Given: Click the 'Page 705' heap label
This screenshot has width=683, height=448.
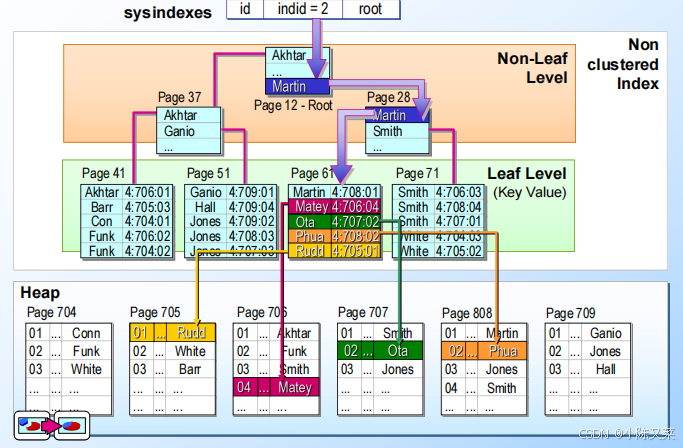Looking at the screenshot, I should [155, 312].
